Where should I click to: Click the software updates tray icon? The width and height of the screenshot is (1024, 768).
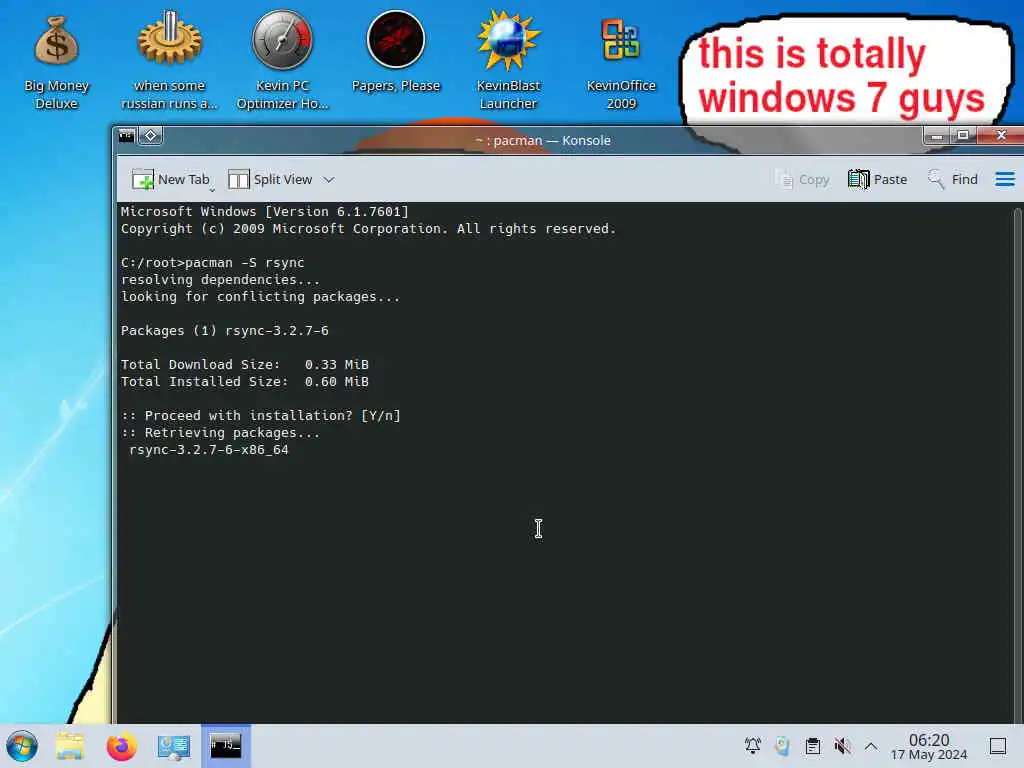click(x=782, y=745)
